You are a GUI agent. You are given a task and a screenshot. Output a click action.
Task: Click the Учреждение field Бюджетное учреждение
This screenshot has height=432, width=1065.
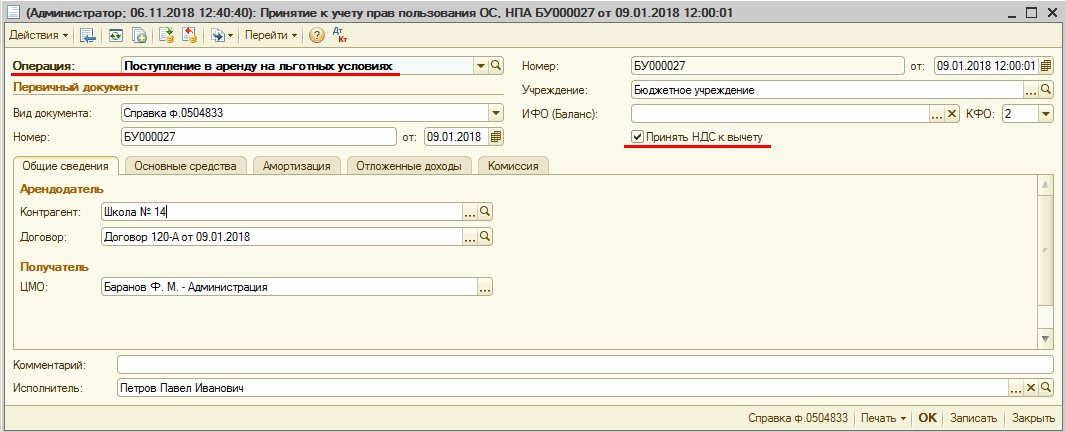click(827, 90)
